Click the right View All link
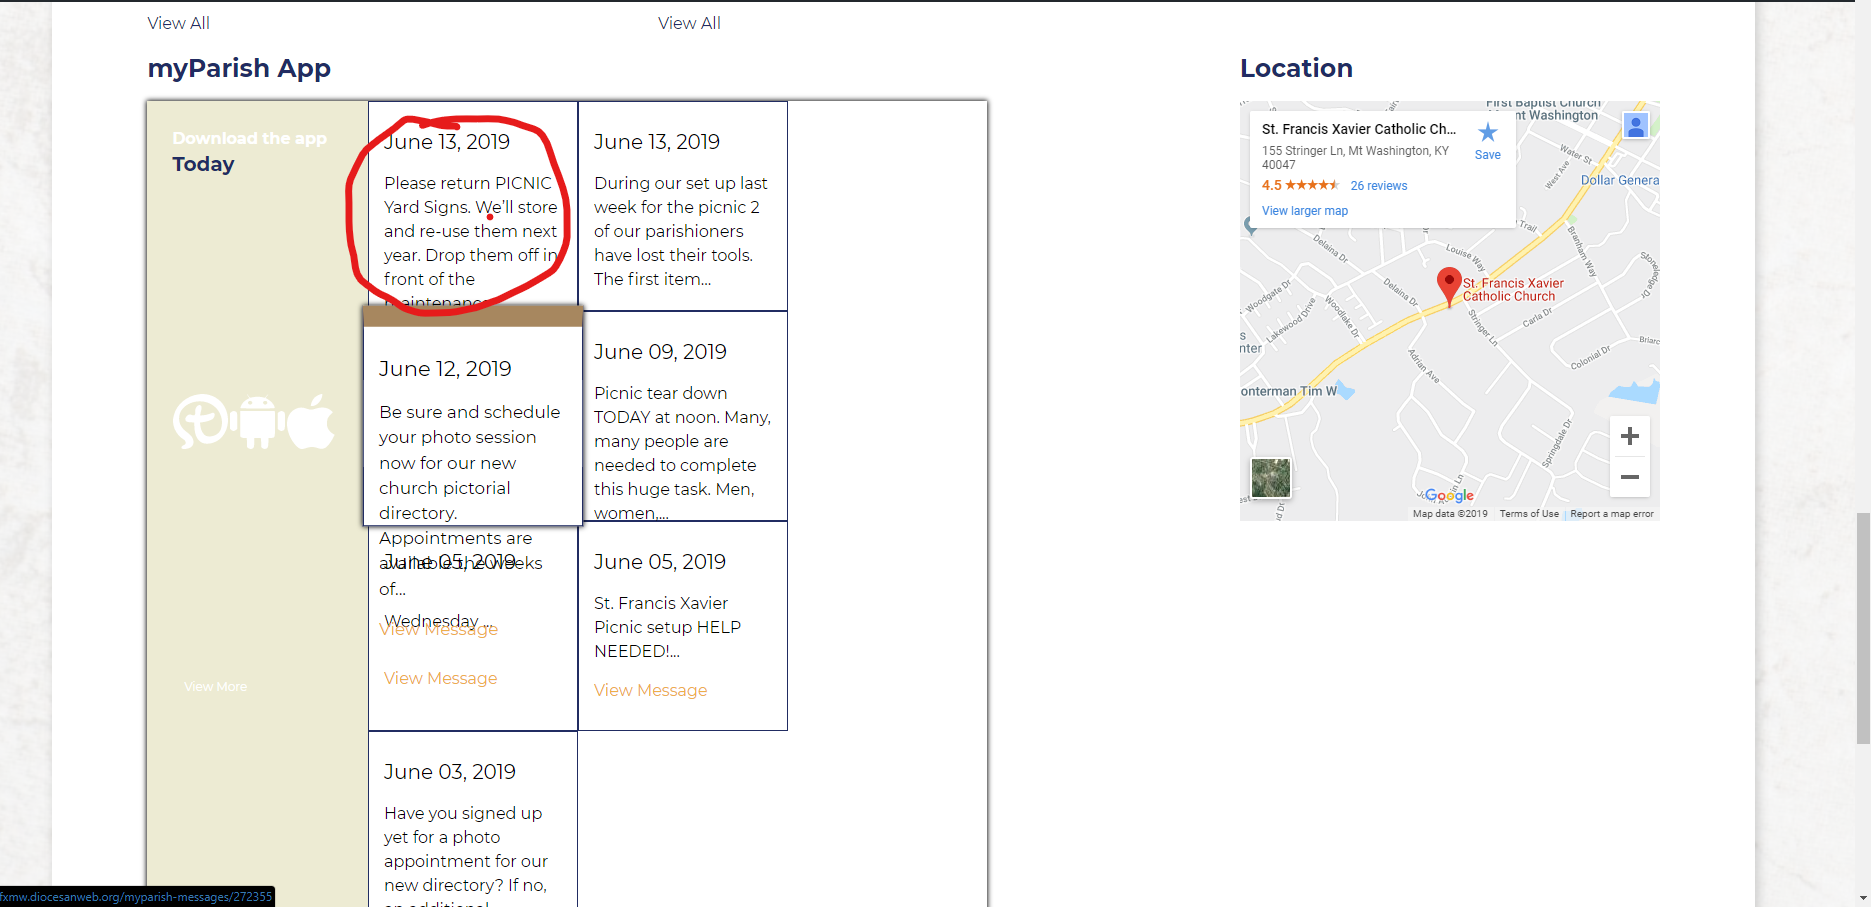This screenshot has height=907, width=1871. pos(689,23)
